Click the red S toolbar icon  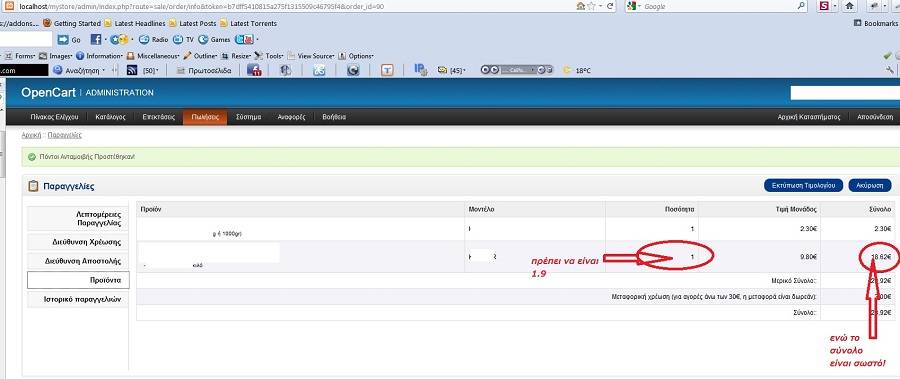(x=824, y=6)
